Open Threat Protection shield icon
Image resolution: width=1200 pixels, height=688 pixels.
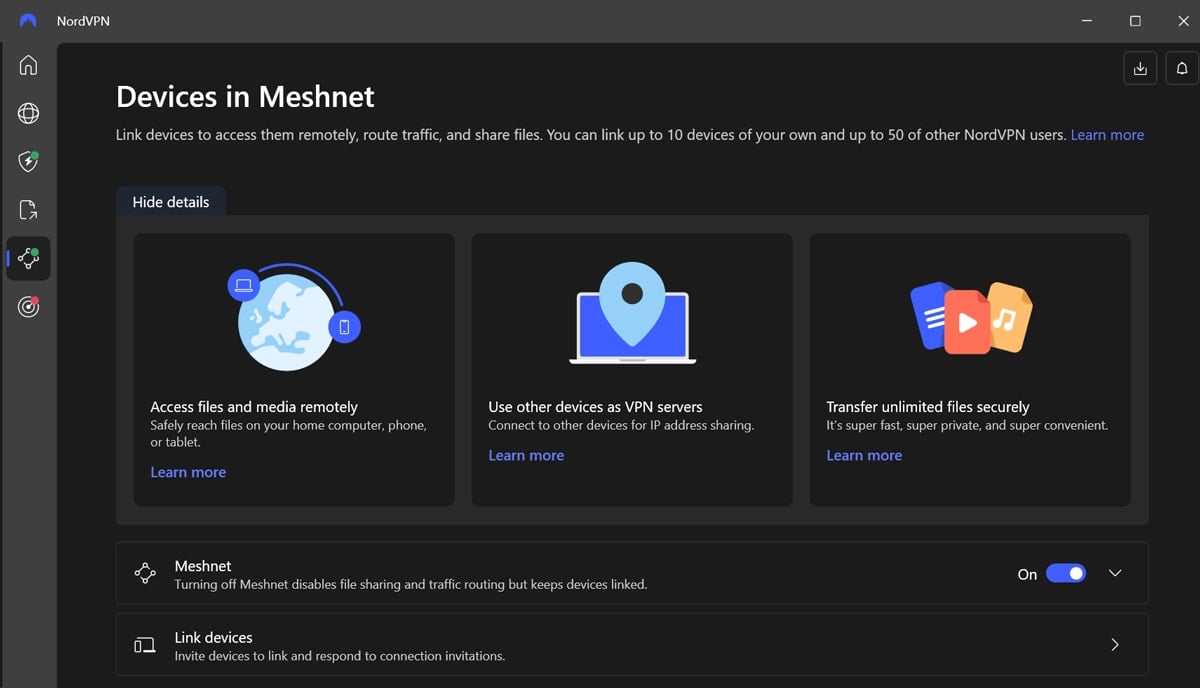point(28,162)
